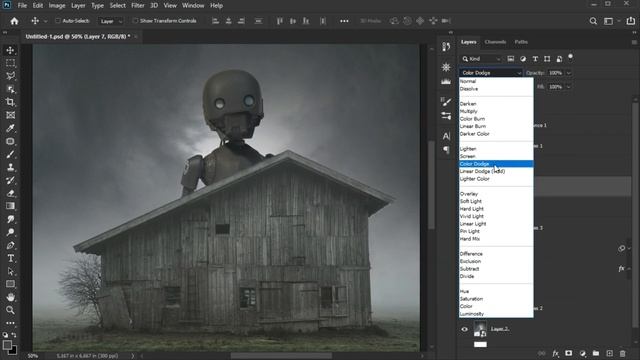
Task: Toggle type layer filter
Action: point(535,59)
